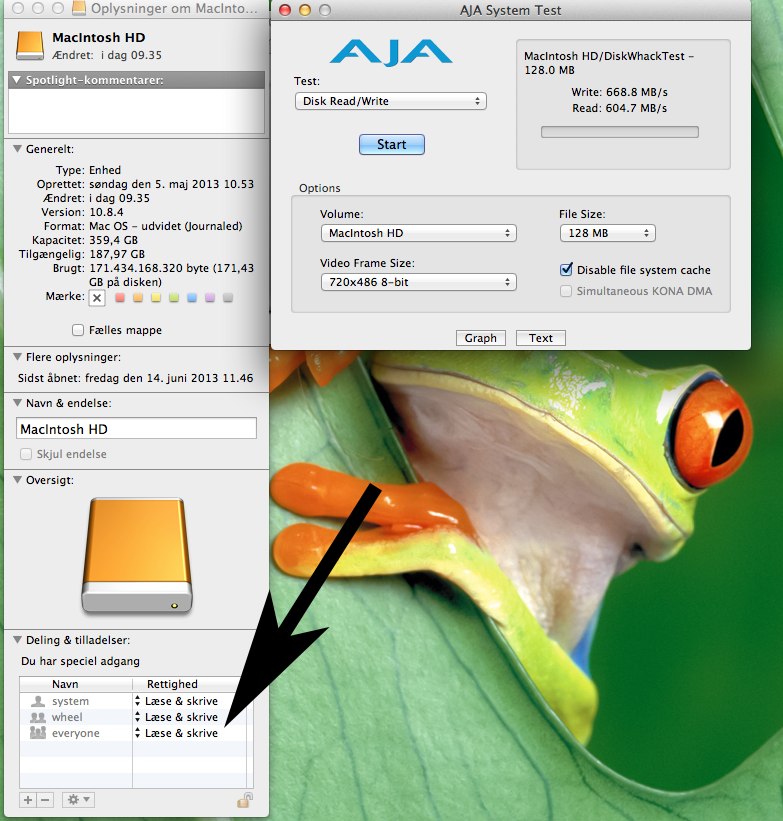Toggle Simultaneous KONA DMA checkbox
This screenshot has height=821, width=783.
pyautogui.click(x=566, y=291)
